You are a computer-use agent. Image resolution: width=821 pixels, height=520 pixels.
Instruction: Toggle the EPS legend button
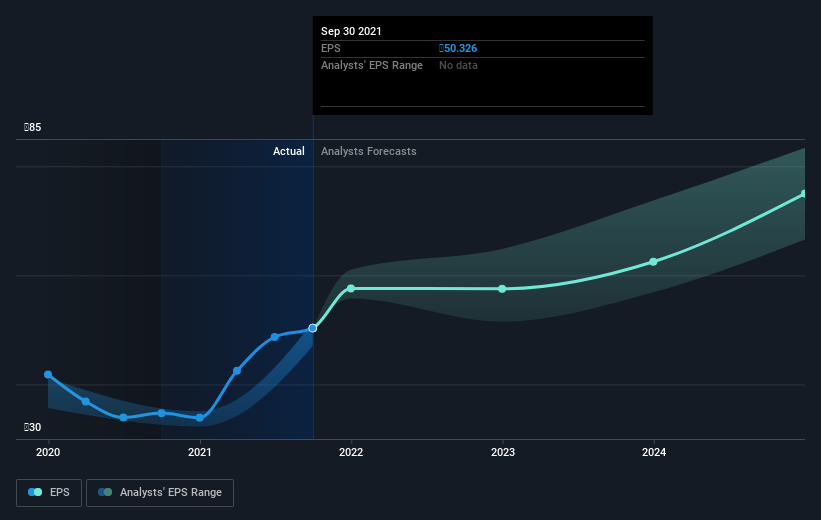49,493
